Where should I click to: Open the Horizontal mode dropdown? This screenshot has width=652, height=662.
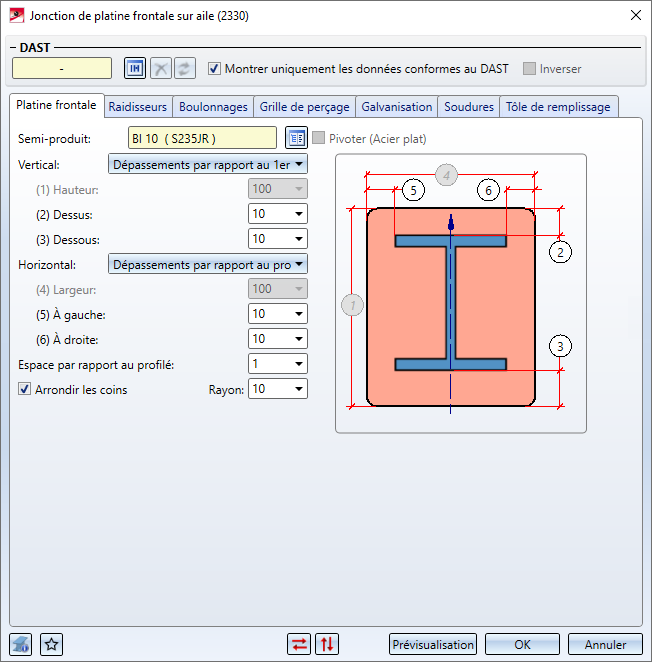(x=208, y=264)
